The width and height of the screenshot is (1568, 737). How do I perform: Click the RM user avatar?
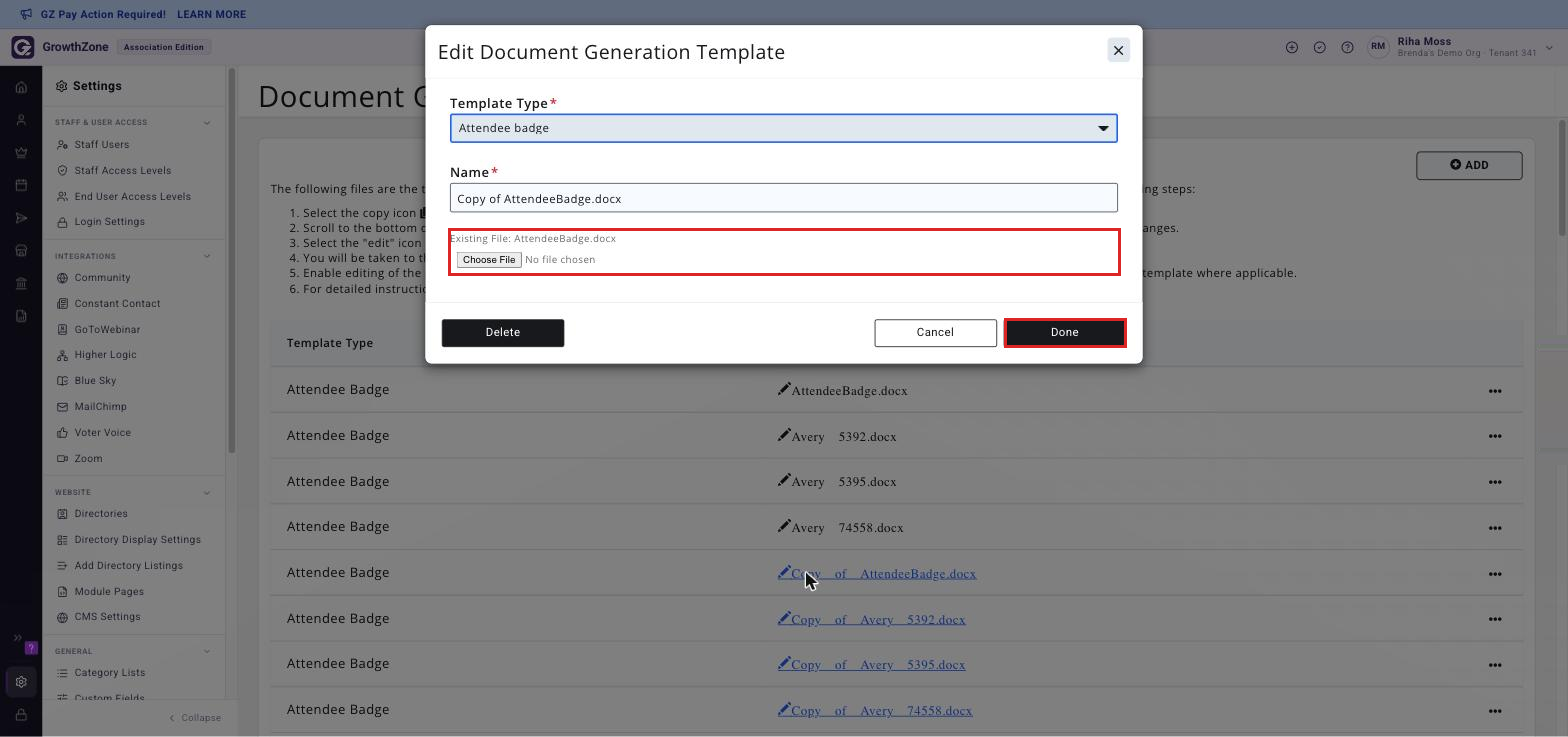point(1379,47)
